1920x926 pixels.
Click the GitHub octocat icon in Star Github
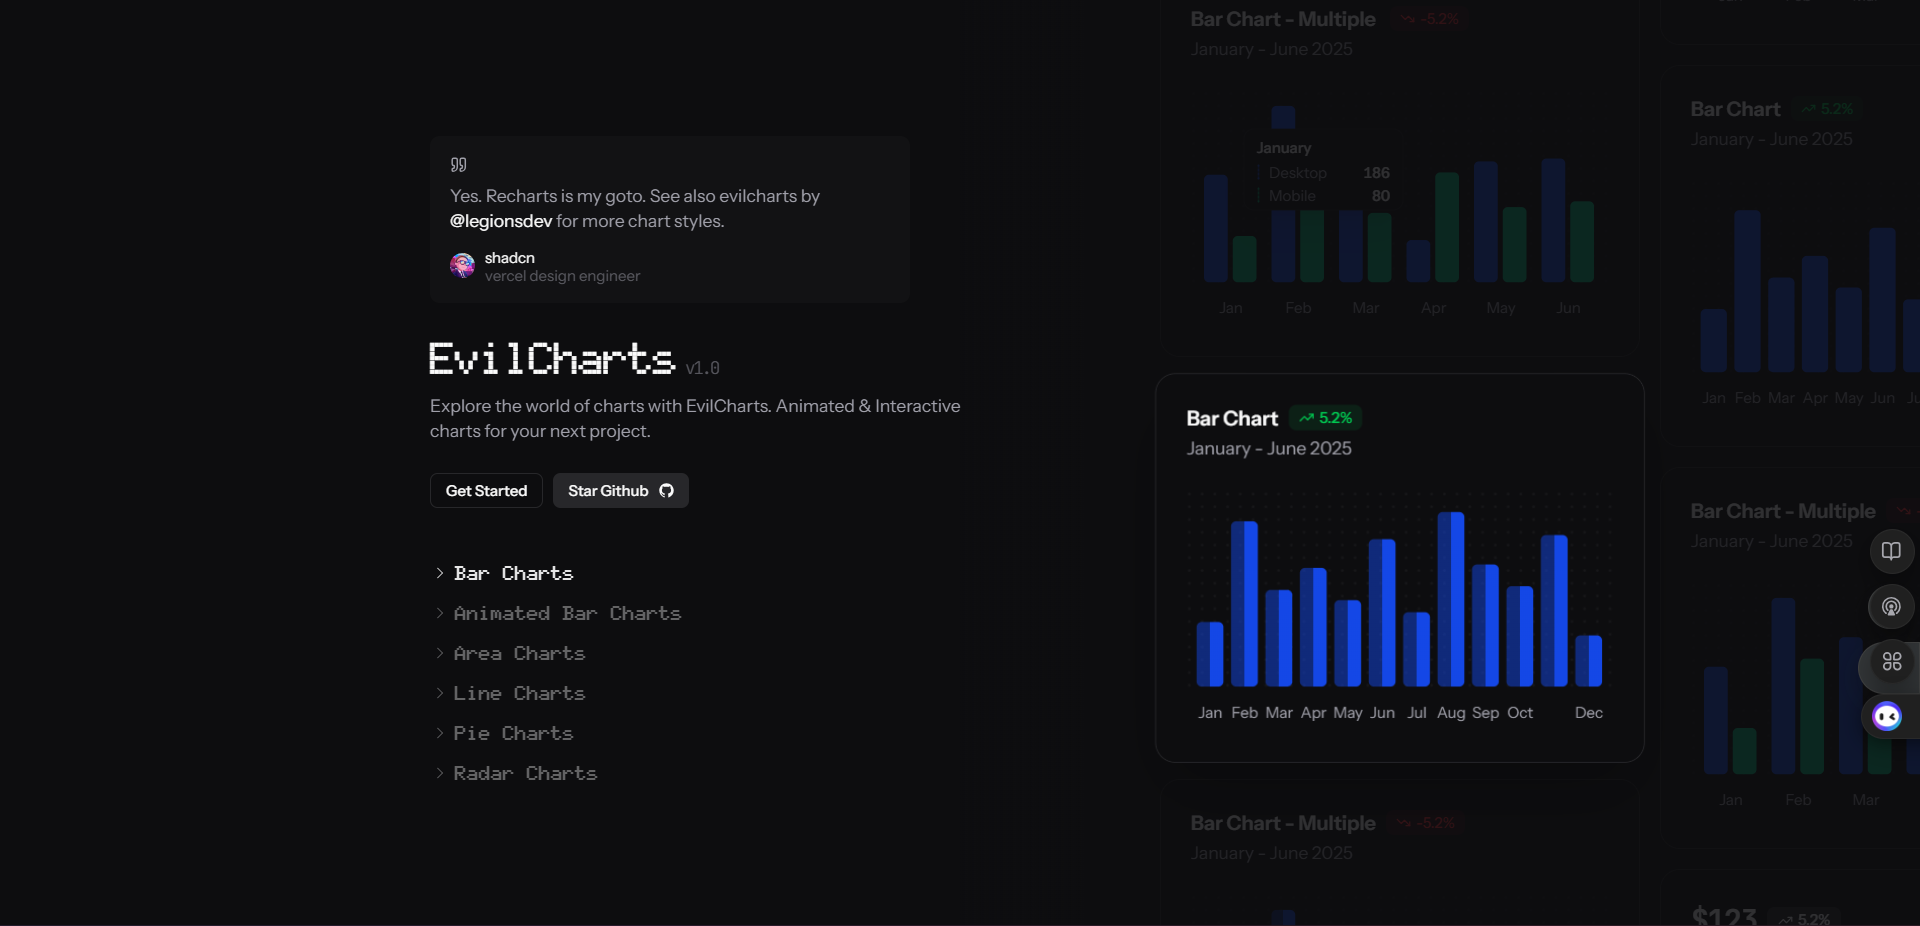666,490
